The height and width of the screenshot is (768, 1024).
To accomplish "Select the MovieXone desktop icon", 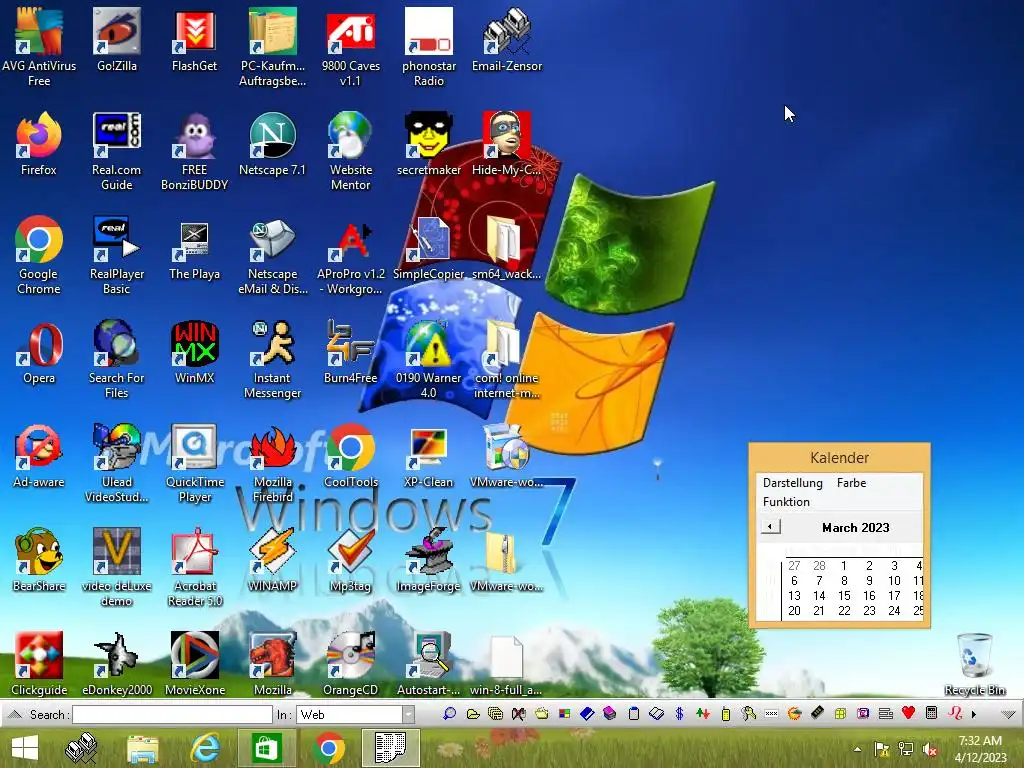I will point(195,664).
